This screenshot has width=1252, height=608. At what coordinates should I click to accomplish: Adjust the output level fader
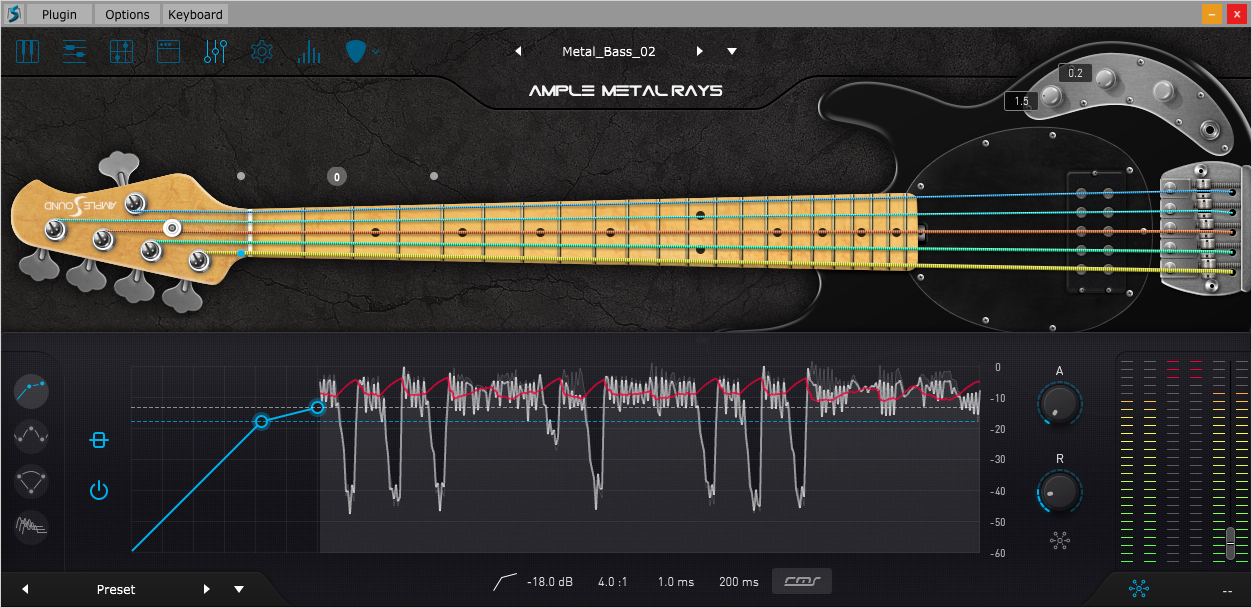1231,543
